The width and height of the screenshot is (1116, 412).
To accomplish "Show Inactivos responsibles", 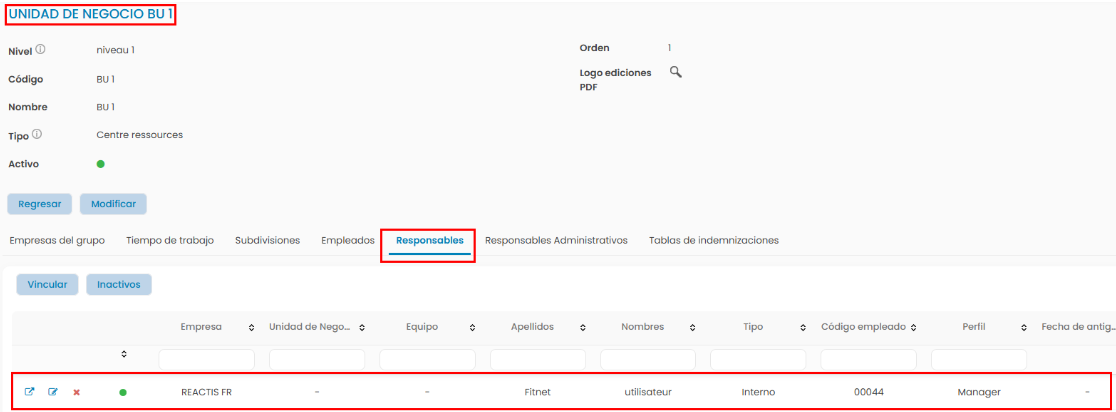I will [x=119, y=284].
